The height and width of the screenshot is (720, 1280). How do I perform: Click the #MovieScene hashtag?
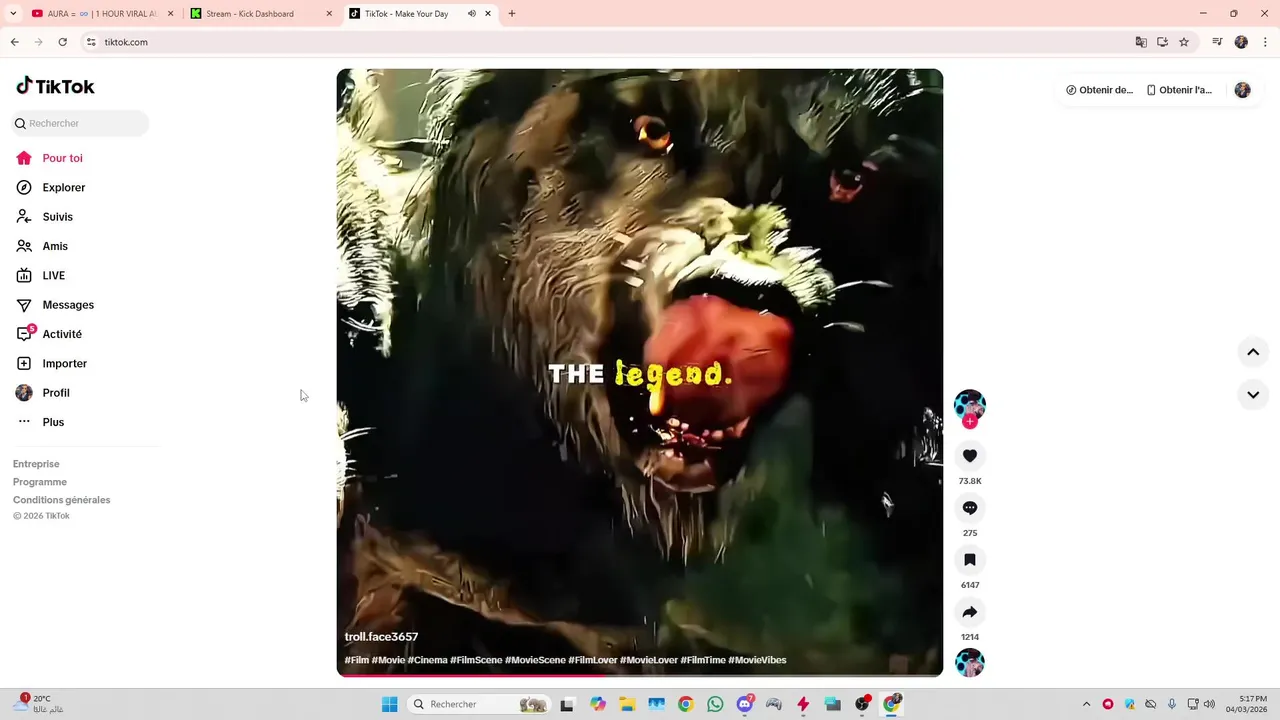click(x=535, y=660)
